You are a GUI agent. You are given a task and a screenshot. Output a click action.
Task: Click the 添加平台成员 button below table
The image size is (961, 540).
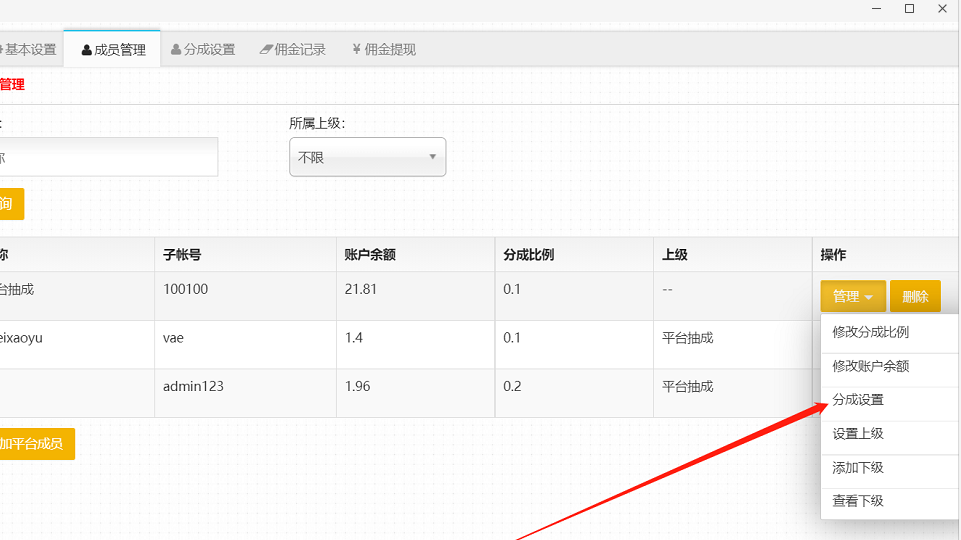35,443
